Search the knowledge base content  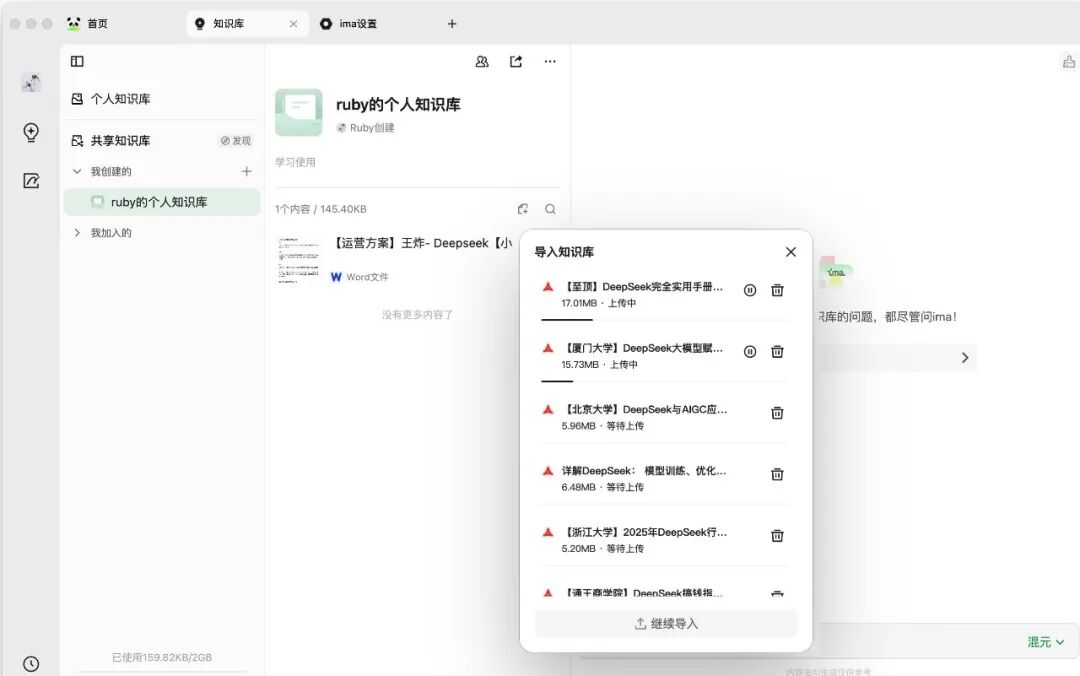(x=550, y=209)
